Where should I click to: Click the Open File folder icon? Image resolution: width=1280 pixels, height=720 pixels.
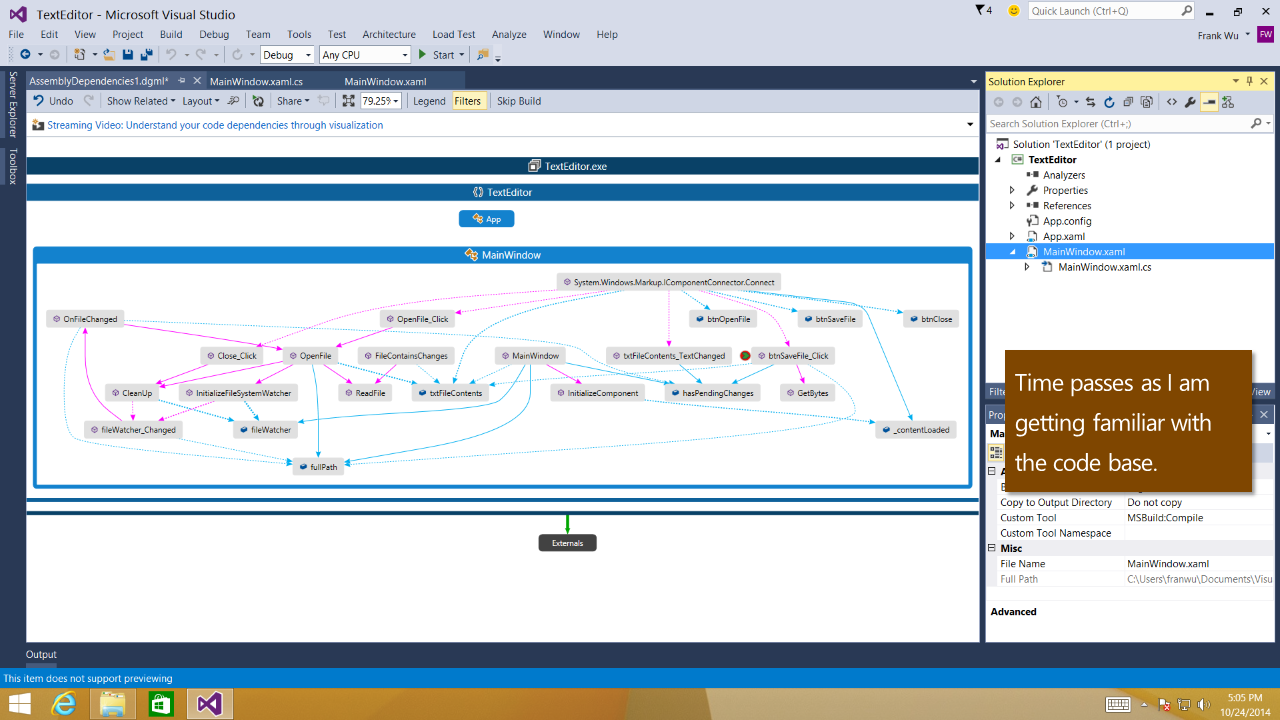click(109, 55)
